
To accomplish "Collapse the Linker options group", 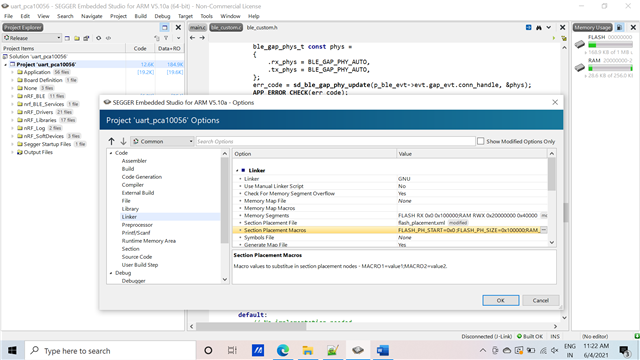I will tap(237, 171).
